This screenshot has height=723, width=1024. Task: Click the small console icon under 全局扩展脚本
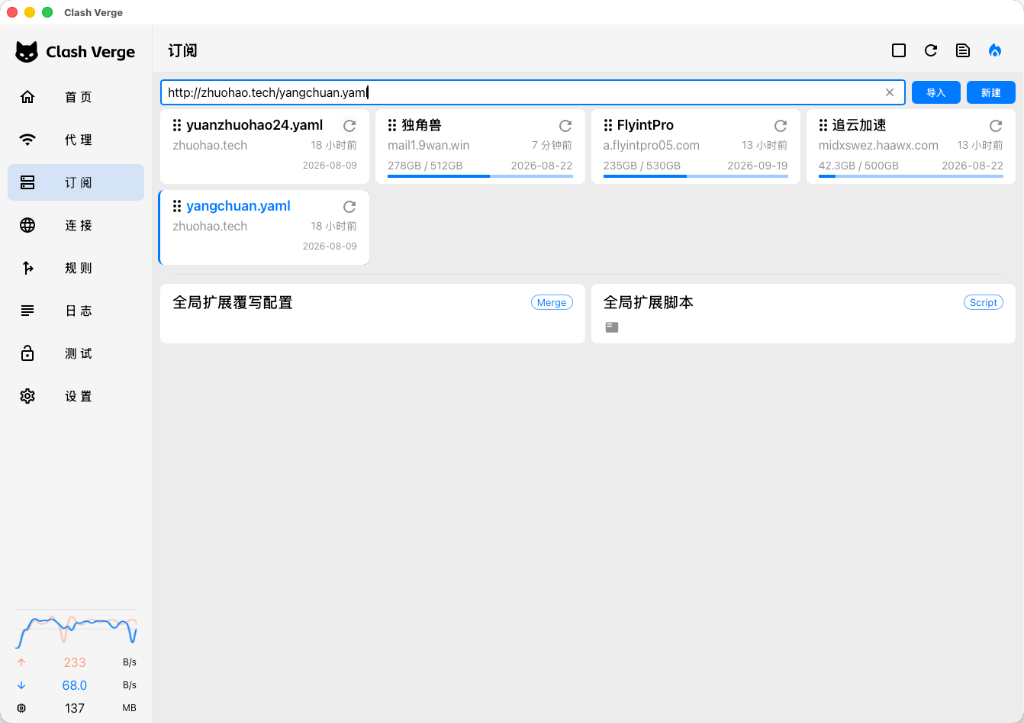(611, 327)
